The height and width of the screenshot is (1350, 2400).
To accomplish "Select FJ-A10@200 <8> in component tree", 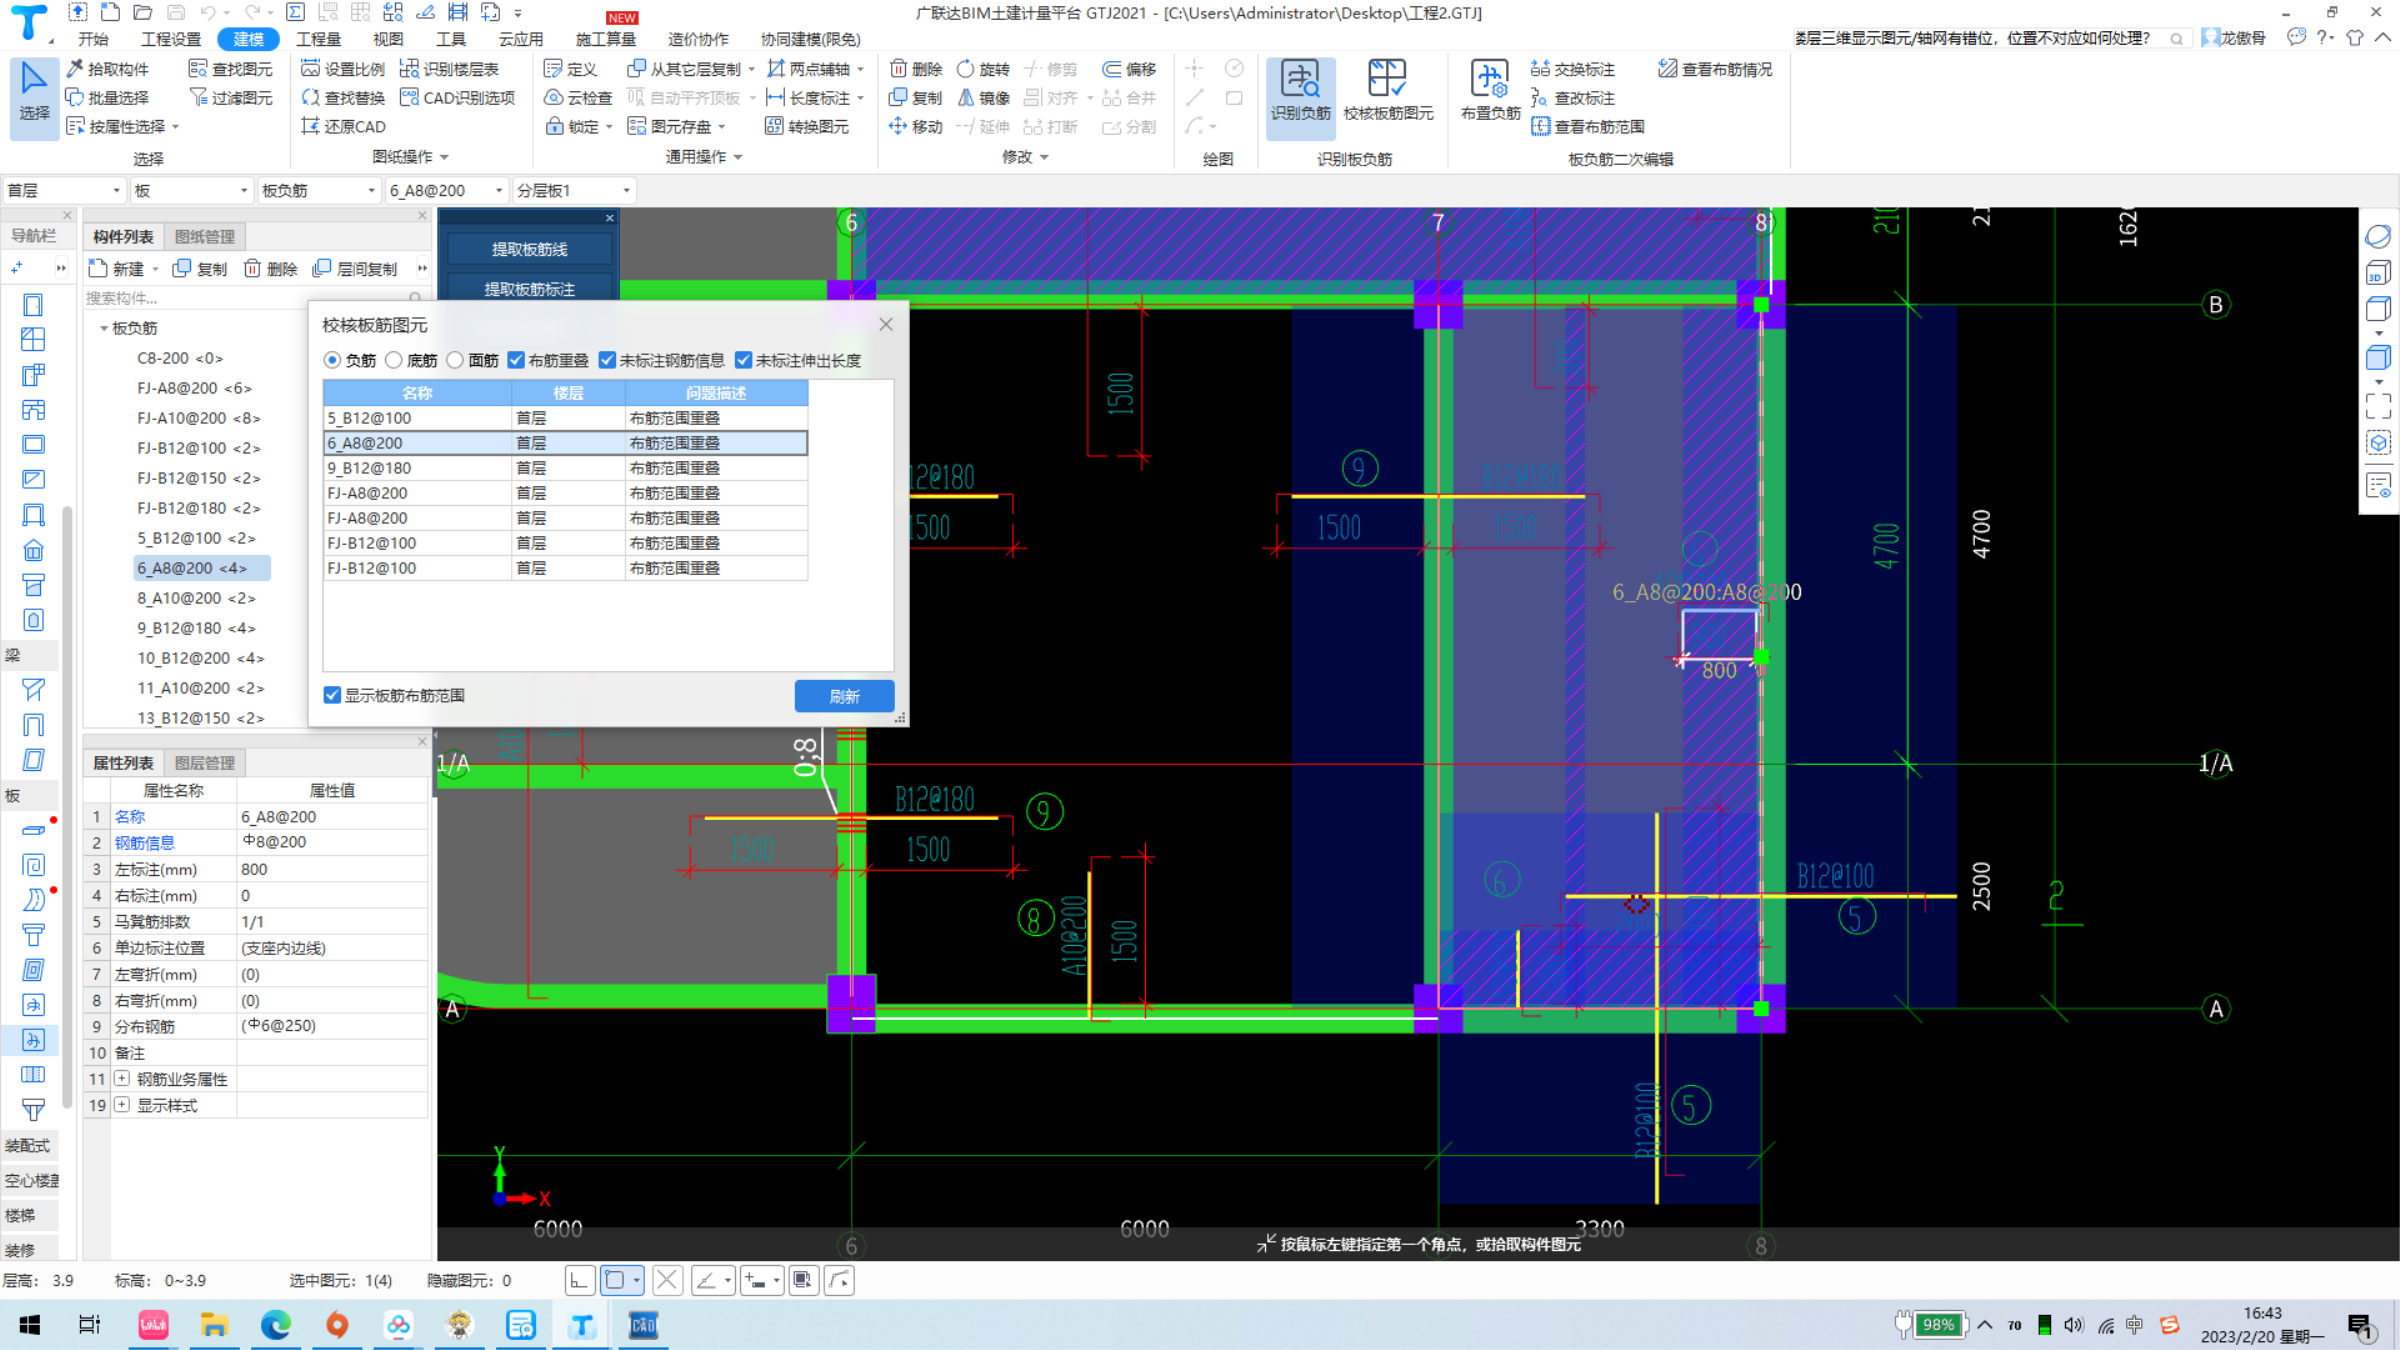I will pos(198,418).
